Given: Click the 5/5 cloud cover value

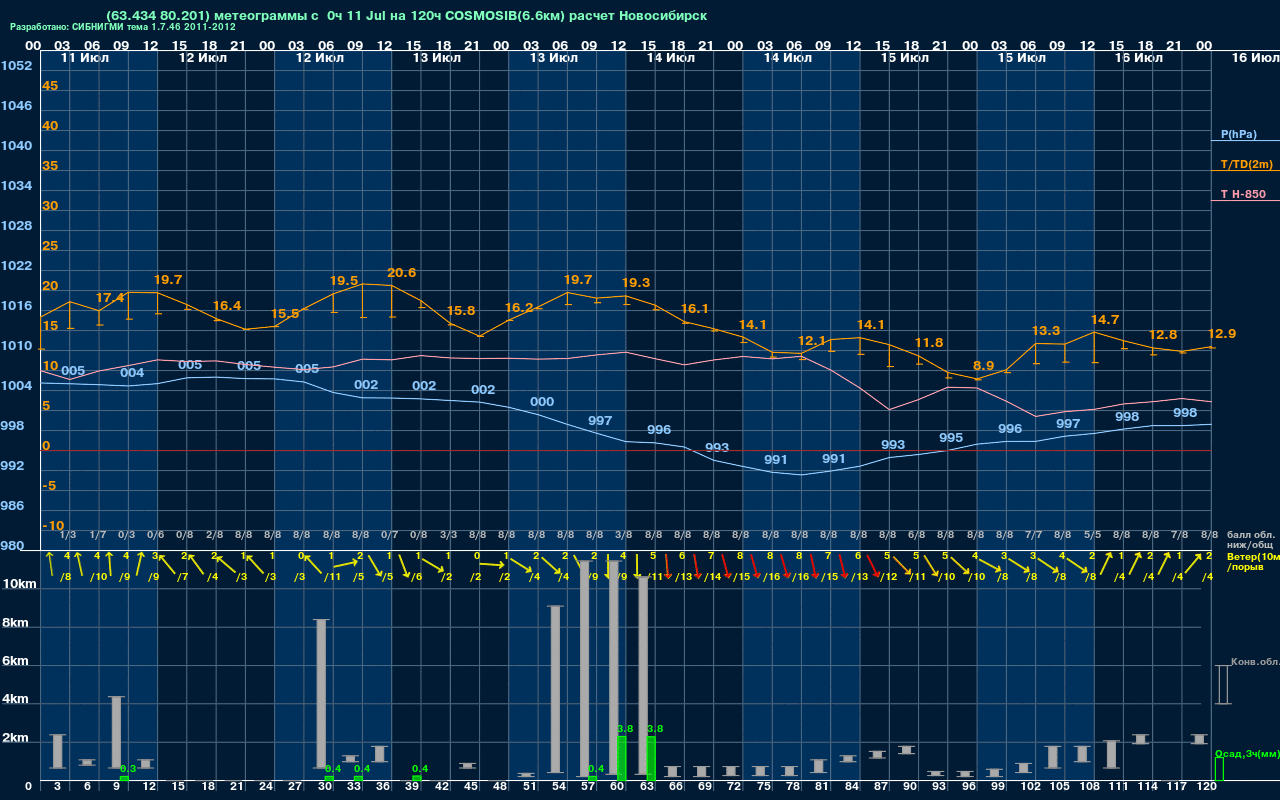Looking at the screenshot, I should 1092,536.
